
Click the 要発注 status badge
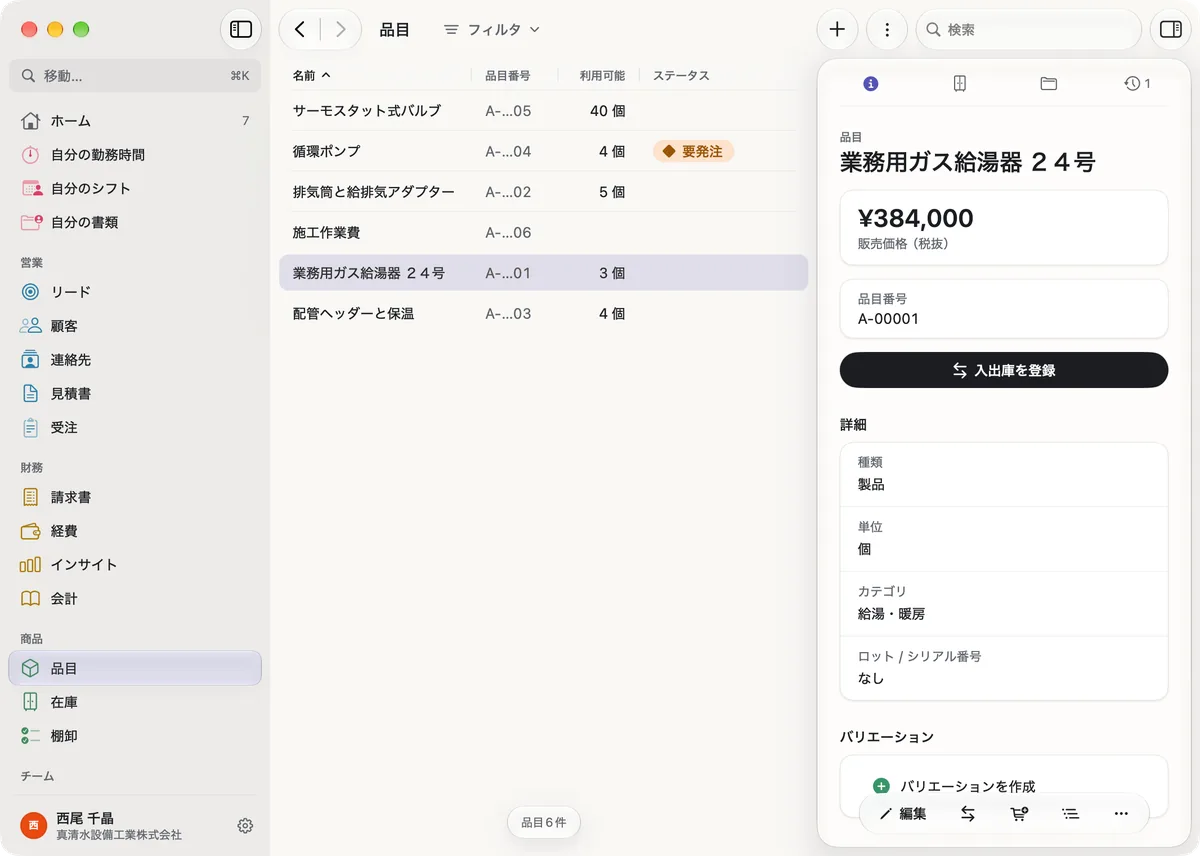pyautogui.click(x=693, y=151)
